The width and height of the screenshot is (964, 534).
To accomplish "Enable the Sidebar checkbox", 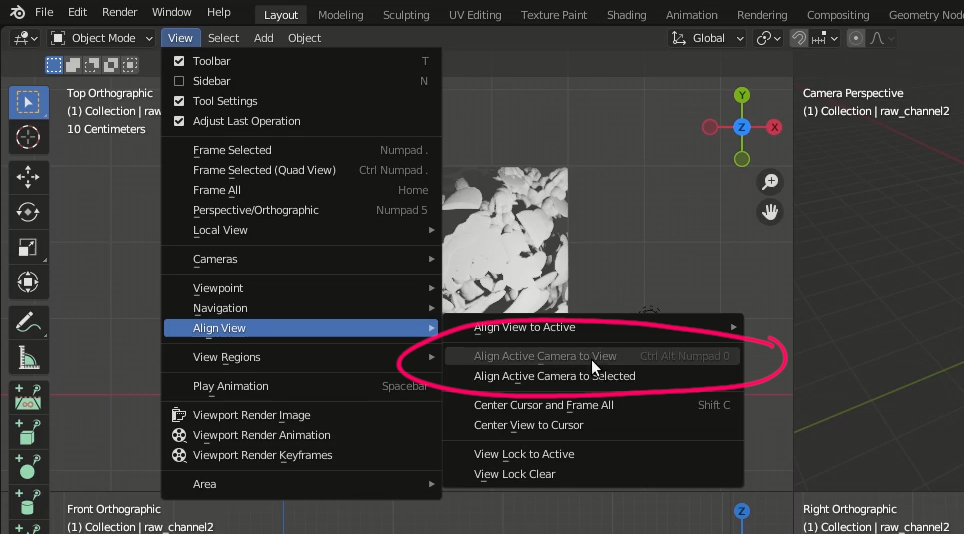I will tap(179, 81).
